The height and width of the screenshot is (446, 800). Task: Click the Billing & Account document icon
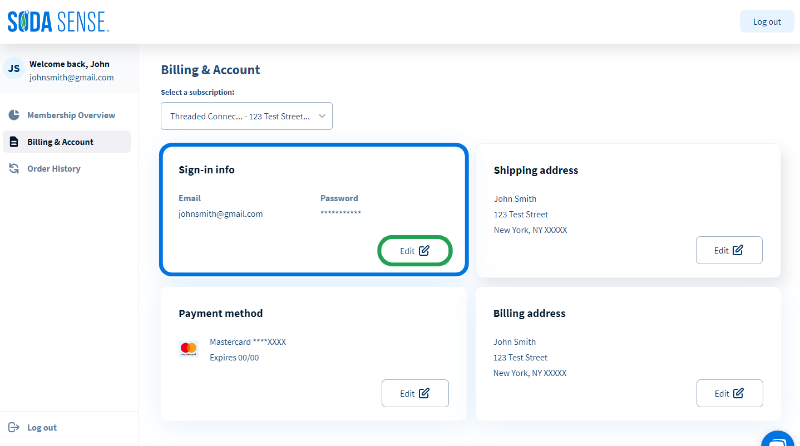[14, 142]
